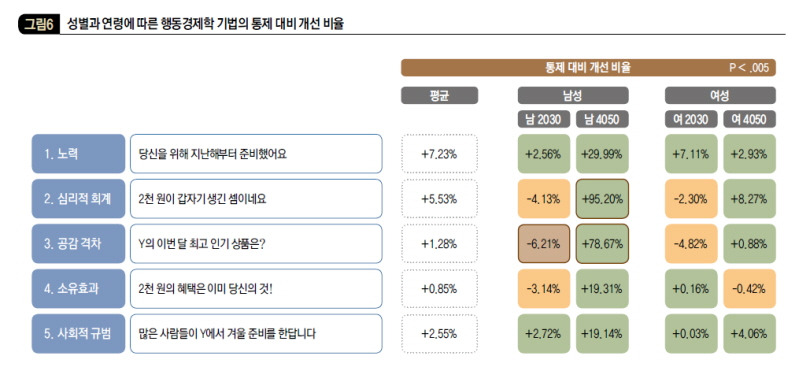Click the 평균 column header
Image resolution: width=799 pixels, height=371 pixels.
[439, 95]
